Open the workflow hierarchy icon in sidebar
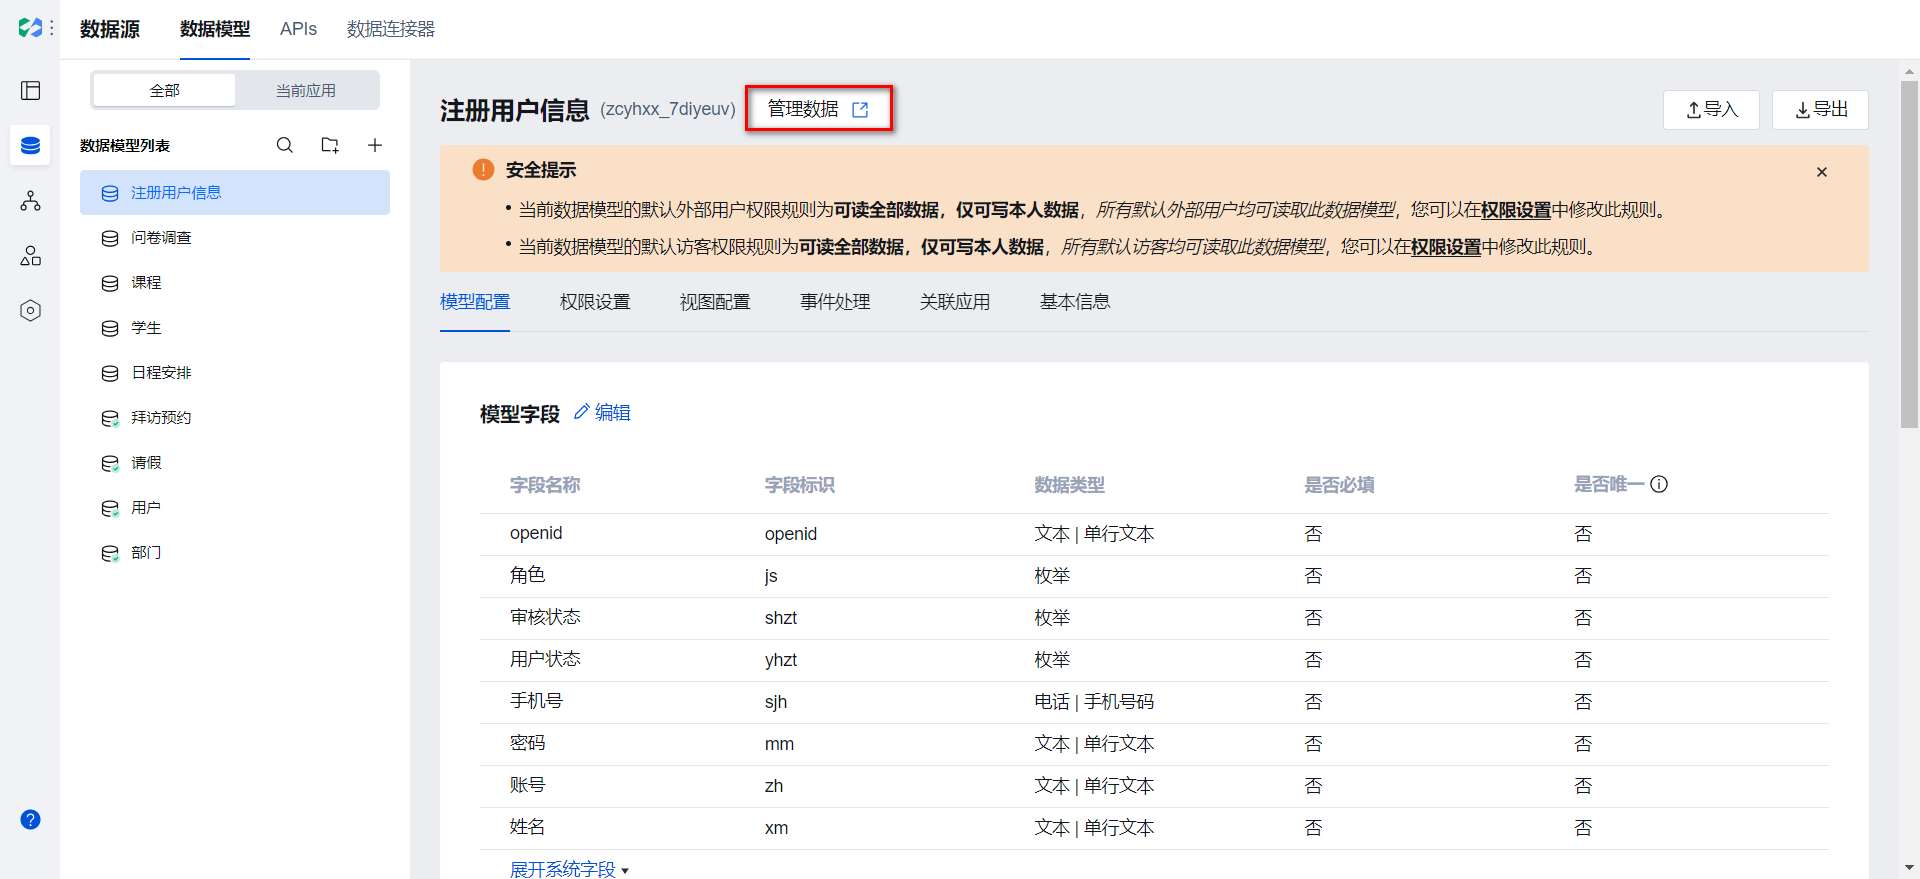1920x879 pixels. [x=31, y=201]
